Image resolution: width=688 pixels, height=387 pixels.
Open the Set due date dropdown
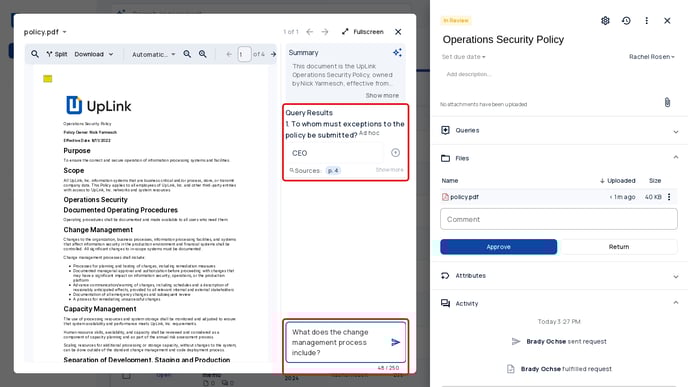(463, 57)
